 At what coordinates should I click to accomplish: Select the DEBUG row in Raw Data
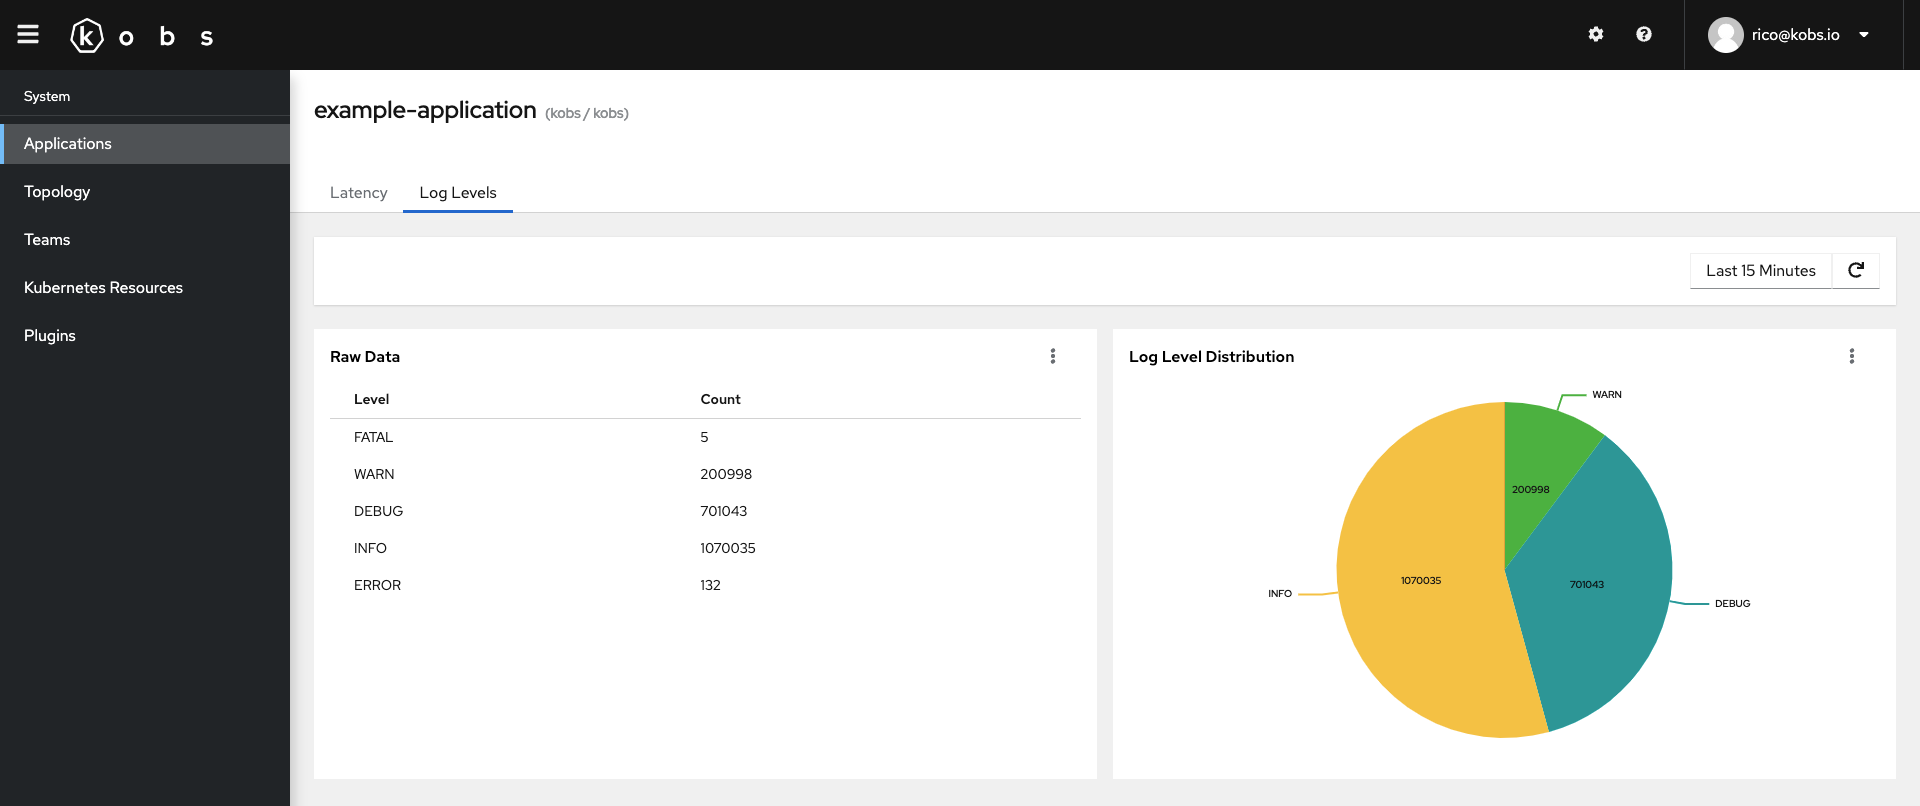coord(705,511)
